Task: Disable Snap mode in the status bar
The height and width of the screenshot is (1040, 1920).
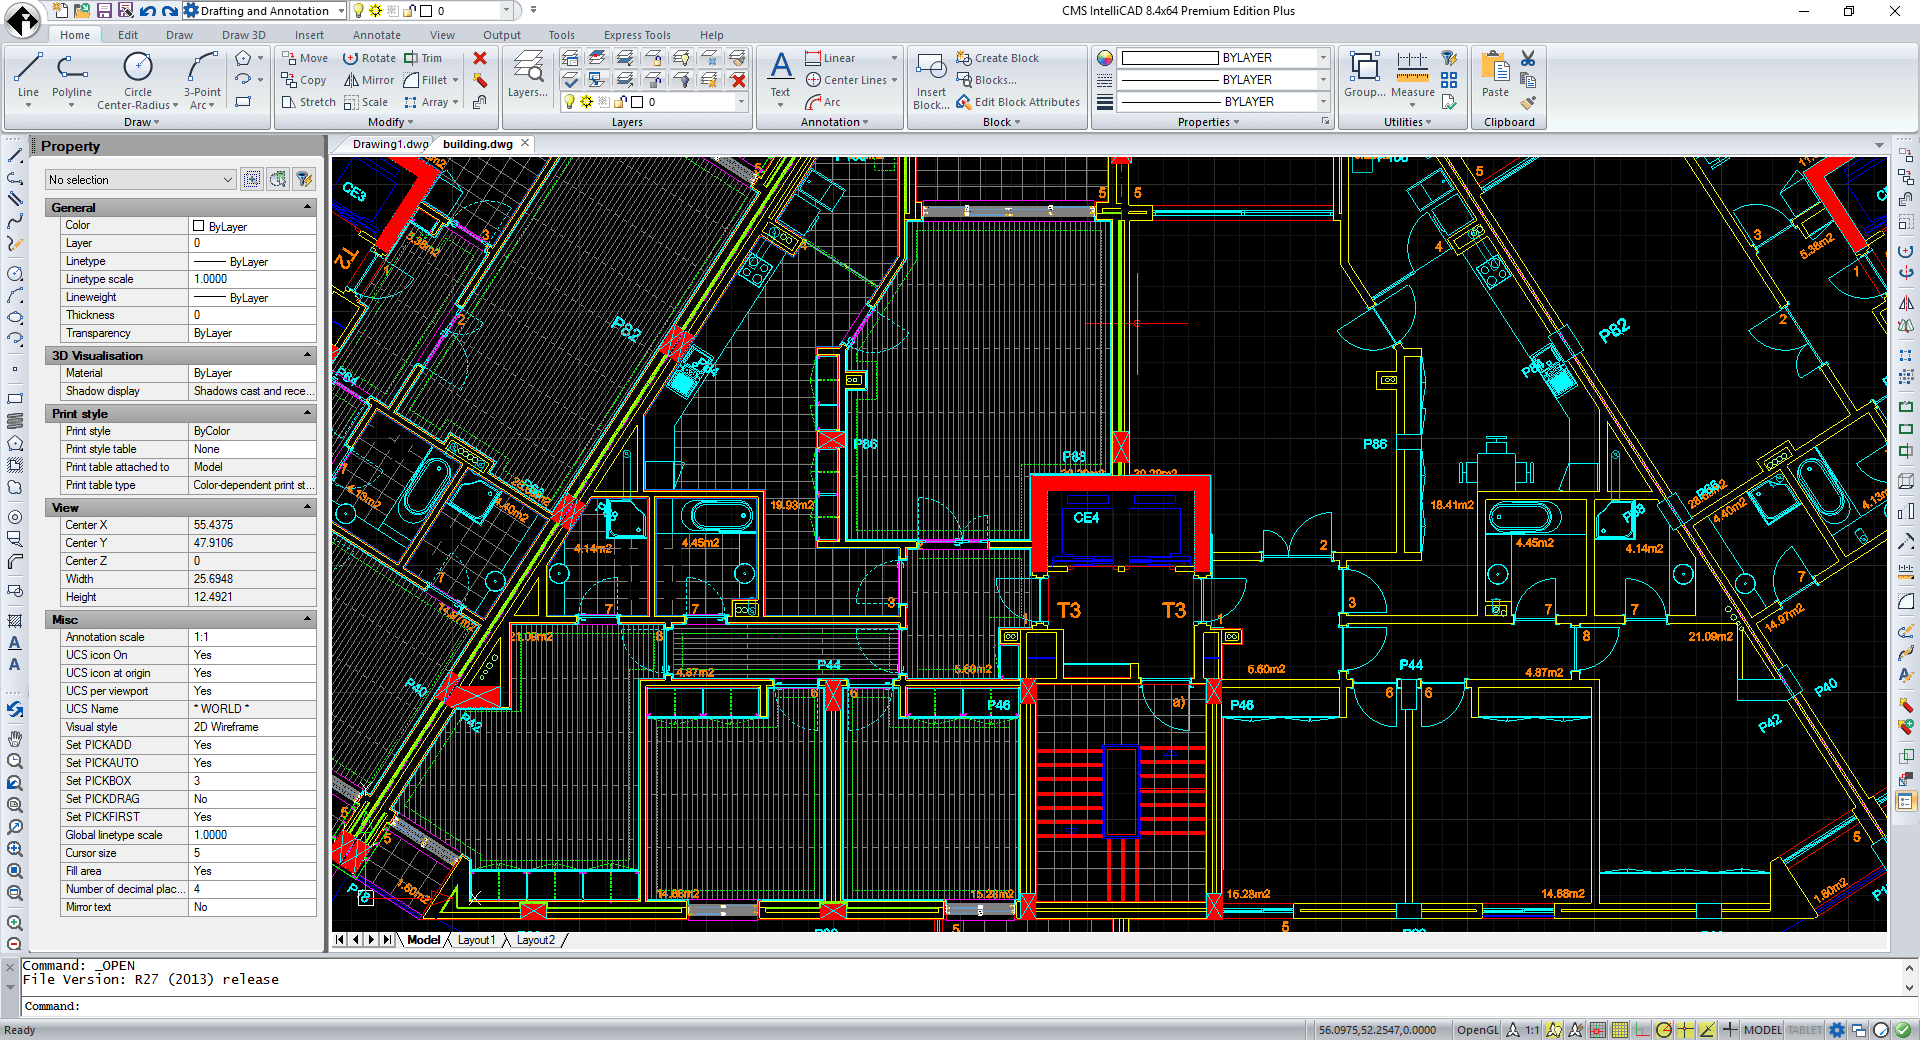Action: click(1598, 1030)
